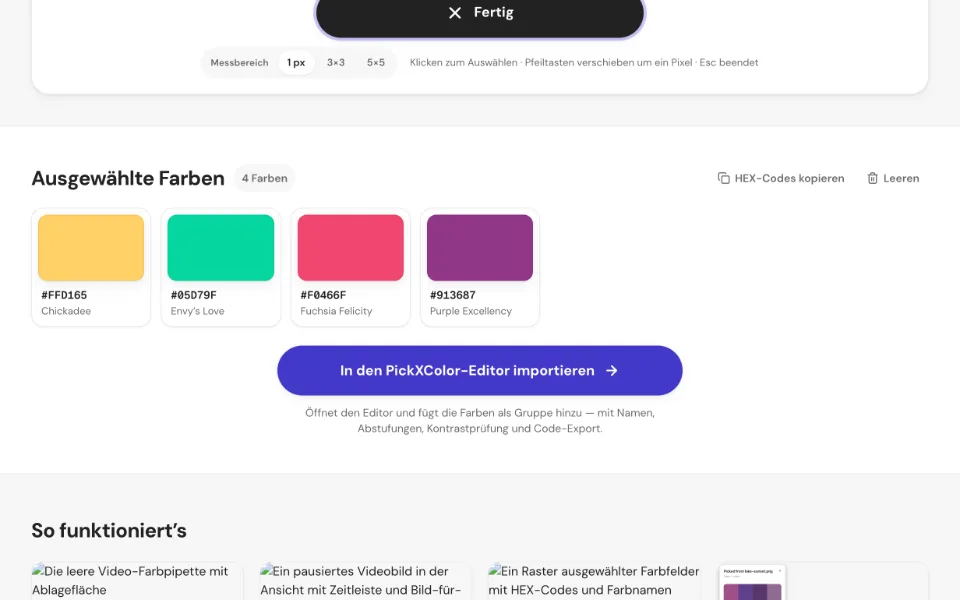Select the 3×3 sampling size

pos(336,62)
